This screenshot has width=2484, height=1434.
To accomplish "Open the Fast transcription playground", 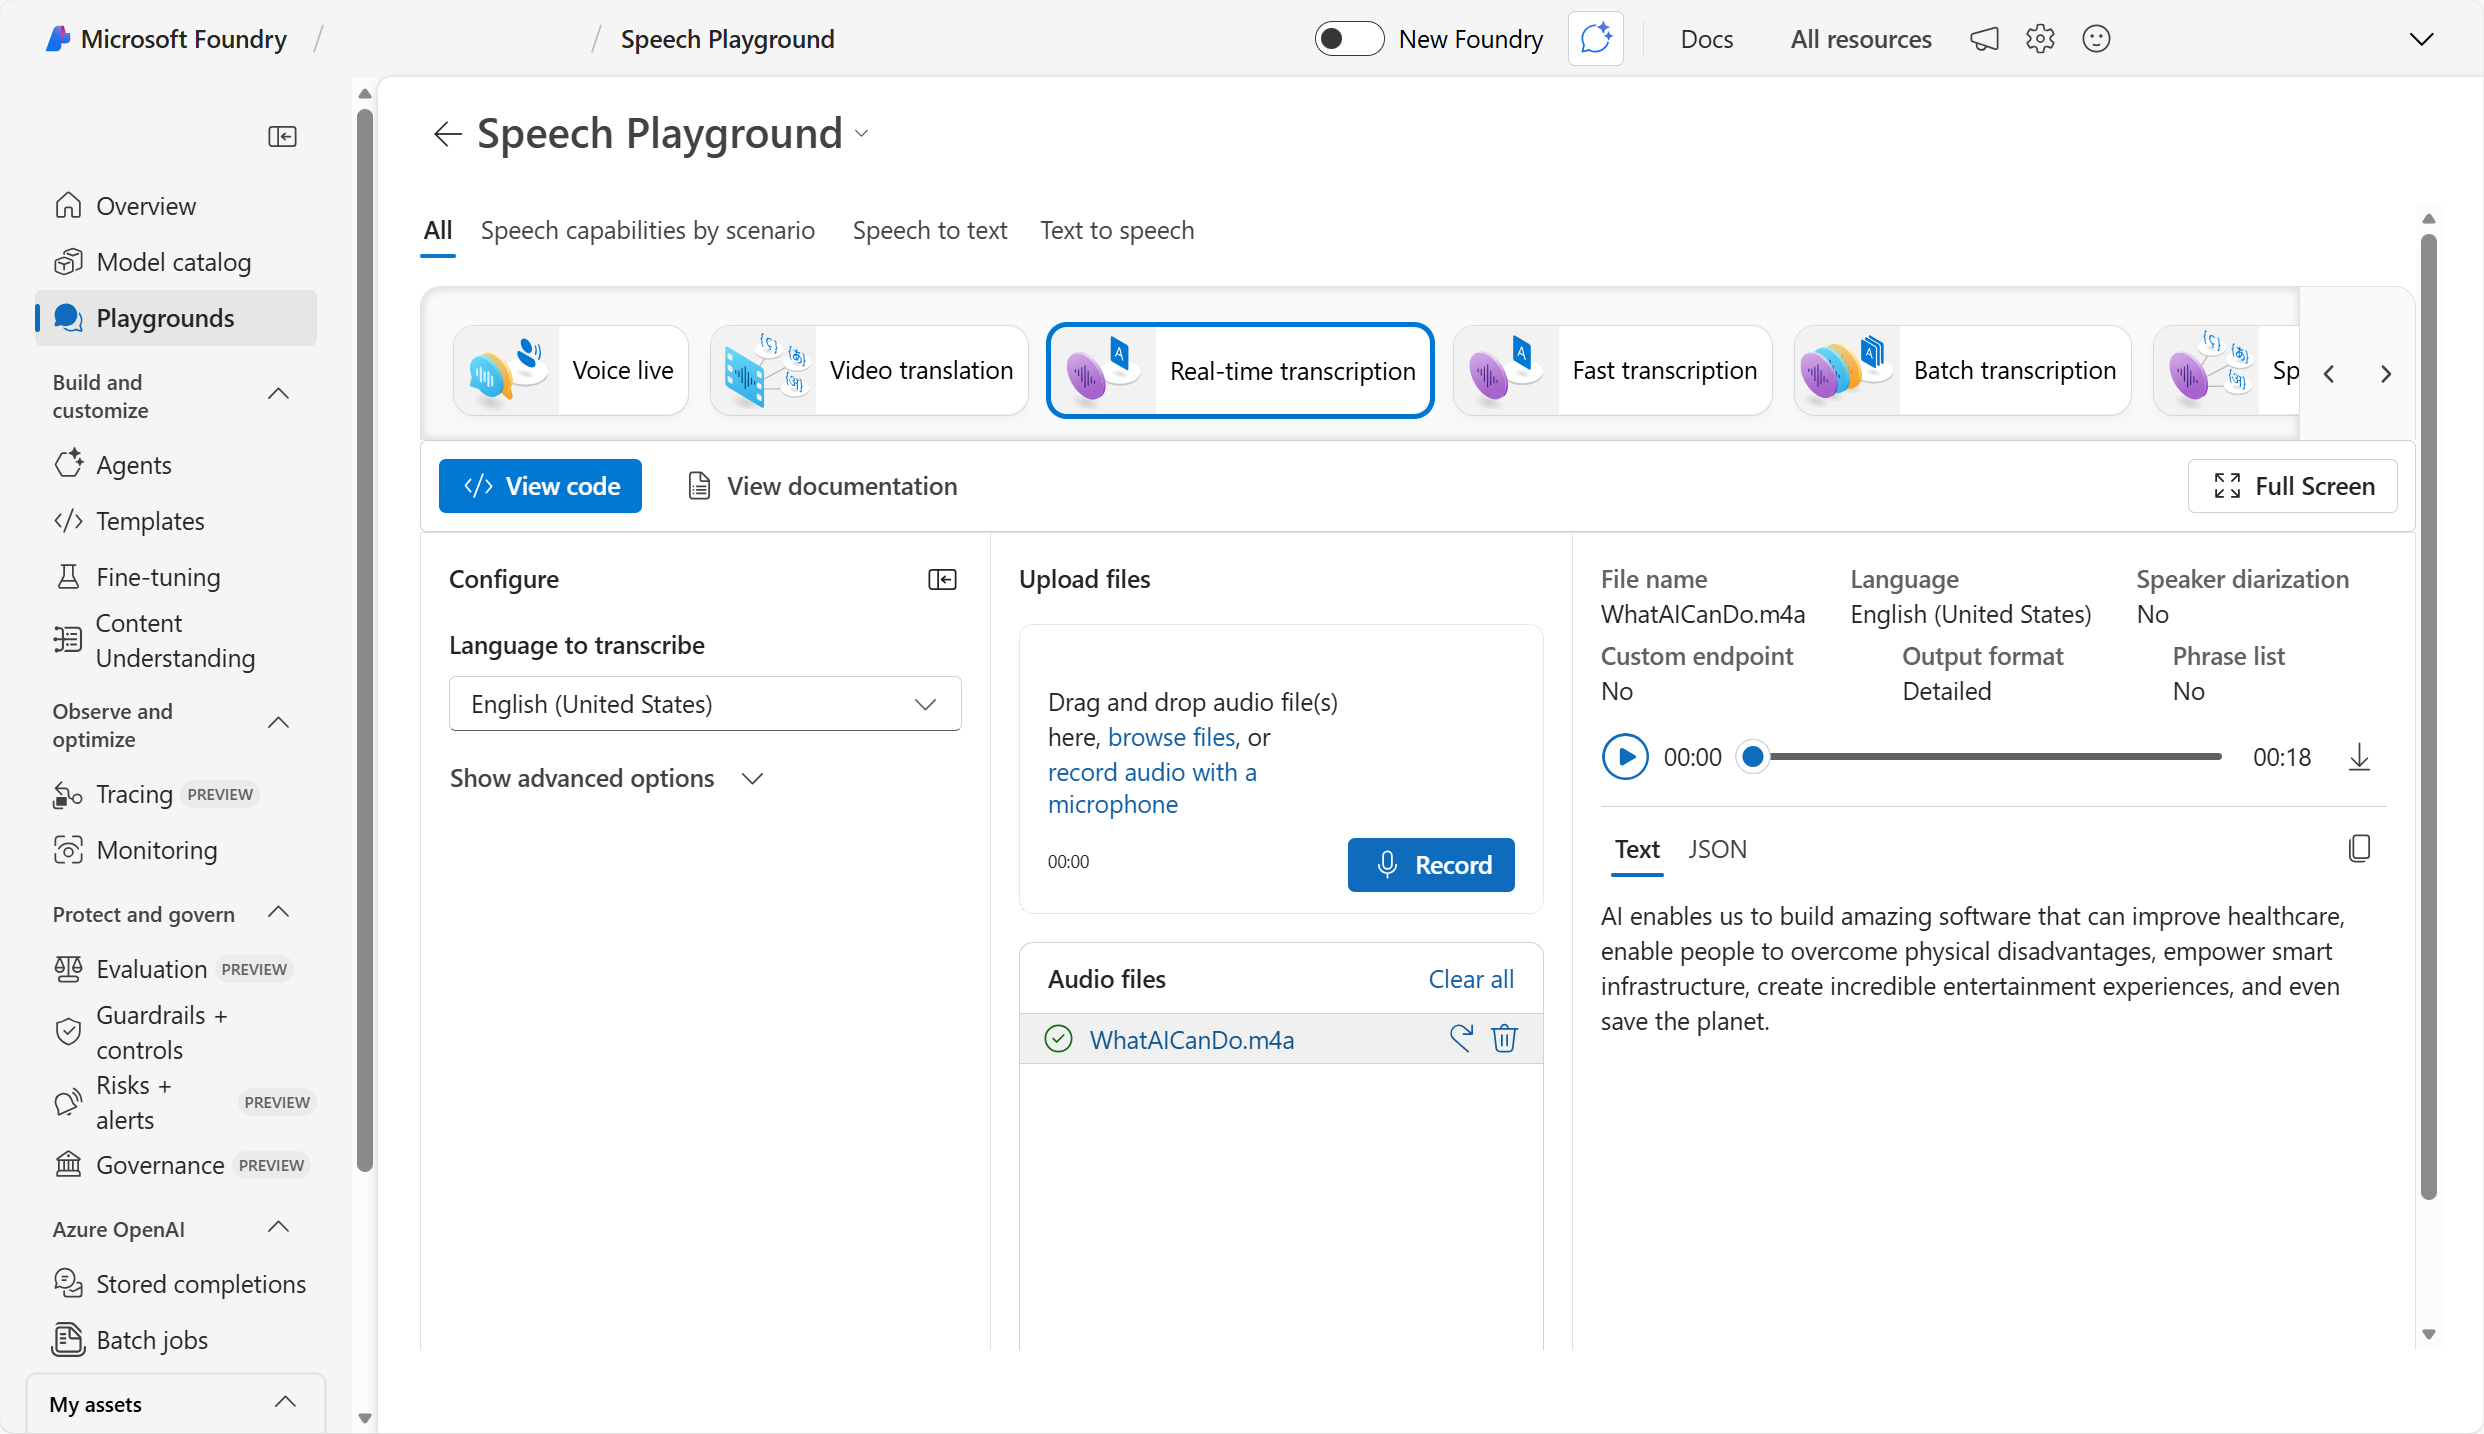I will [1612, 370].
